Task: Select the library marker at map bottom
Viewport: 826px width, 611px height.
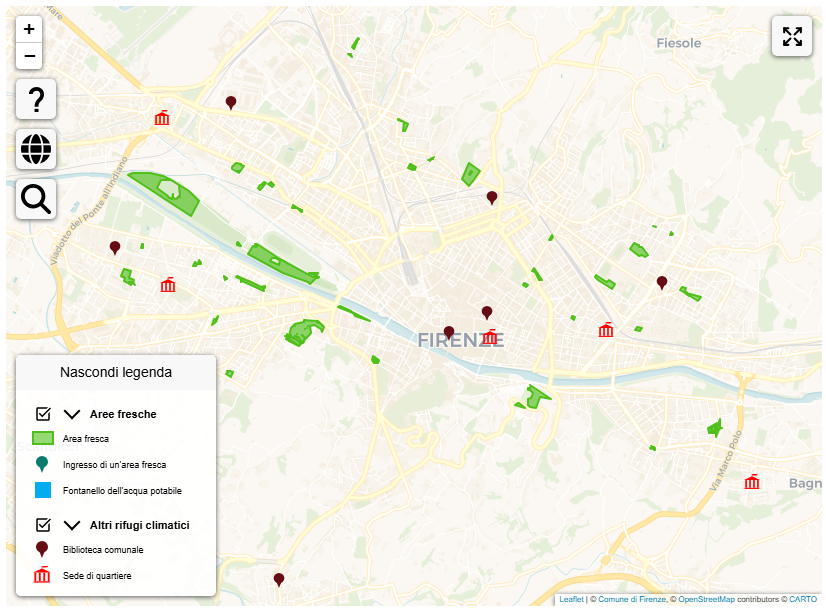Action: click(279, 579)
